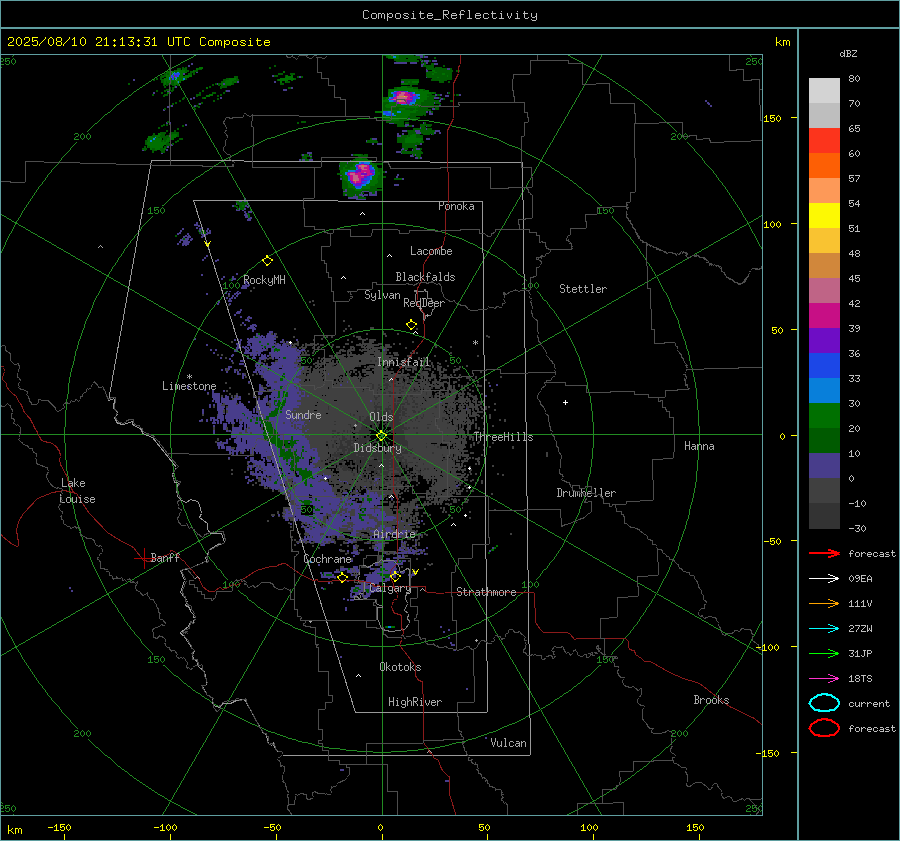Click the bright green 30–20 dBZ color block

[824, 415]
